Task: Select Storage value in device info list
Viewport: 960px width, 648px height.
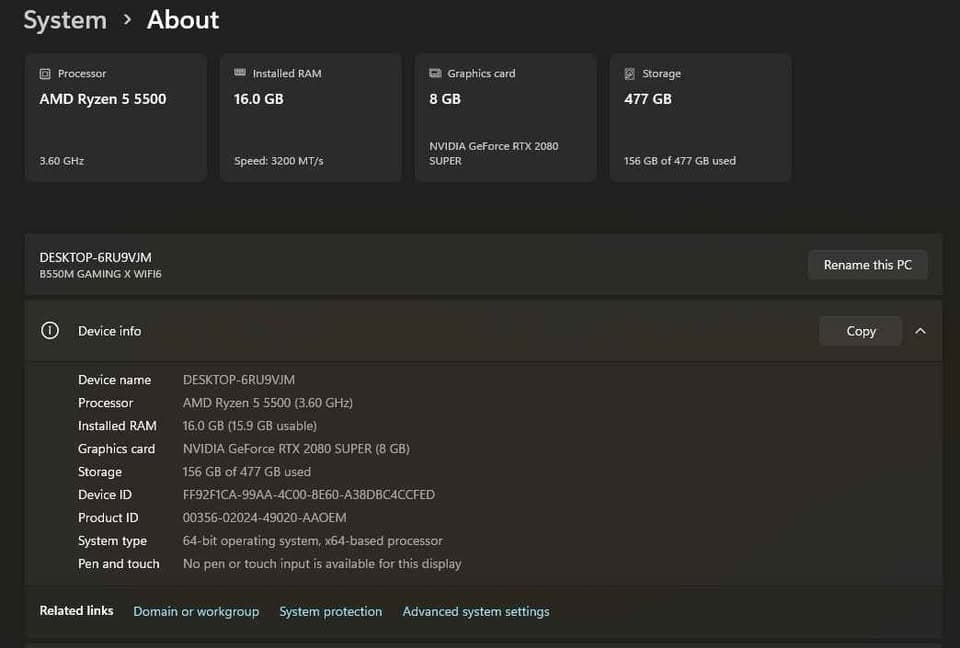Action: (247, 472)
